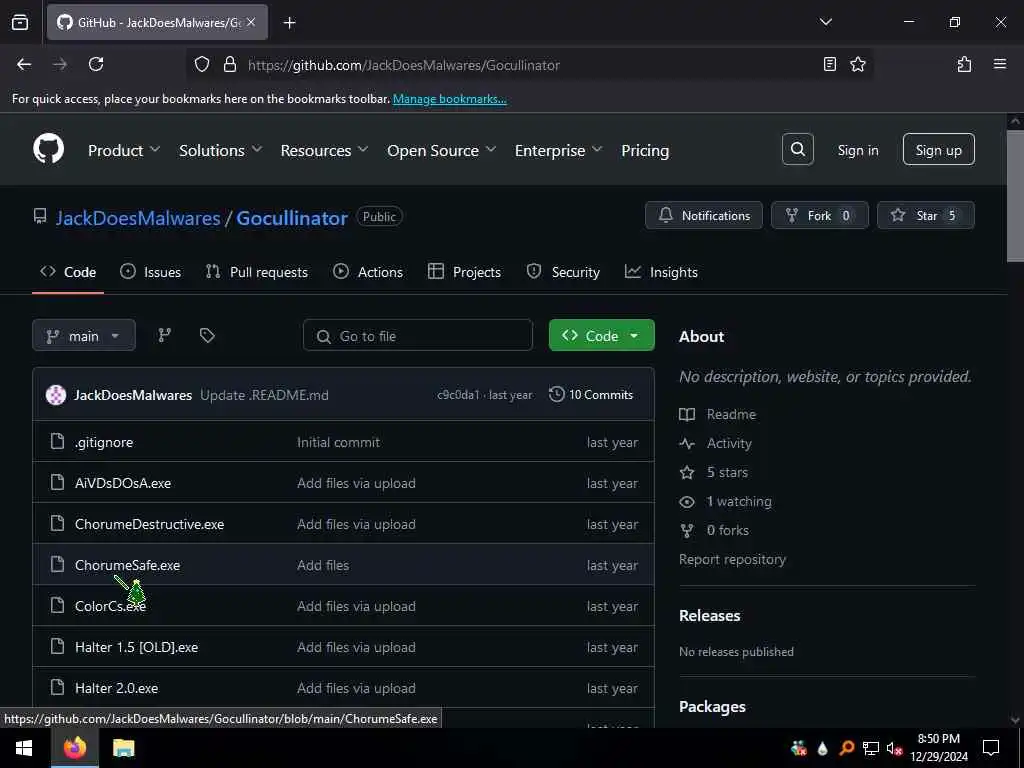View the 10 Commits history
Image resolution: width=1024 pixels, height=768 pixels.
tap(591, 394)
